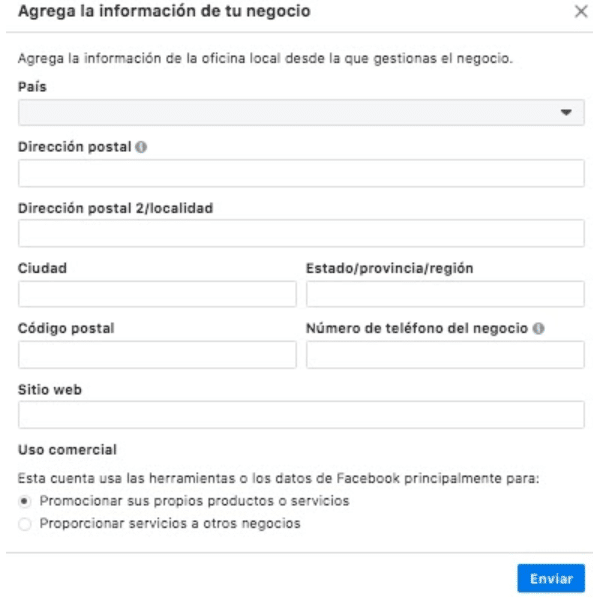Select the Ciudad text field
This screenshot has width=593, height=598.
(157, 294)
